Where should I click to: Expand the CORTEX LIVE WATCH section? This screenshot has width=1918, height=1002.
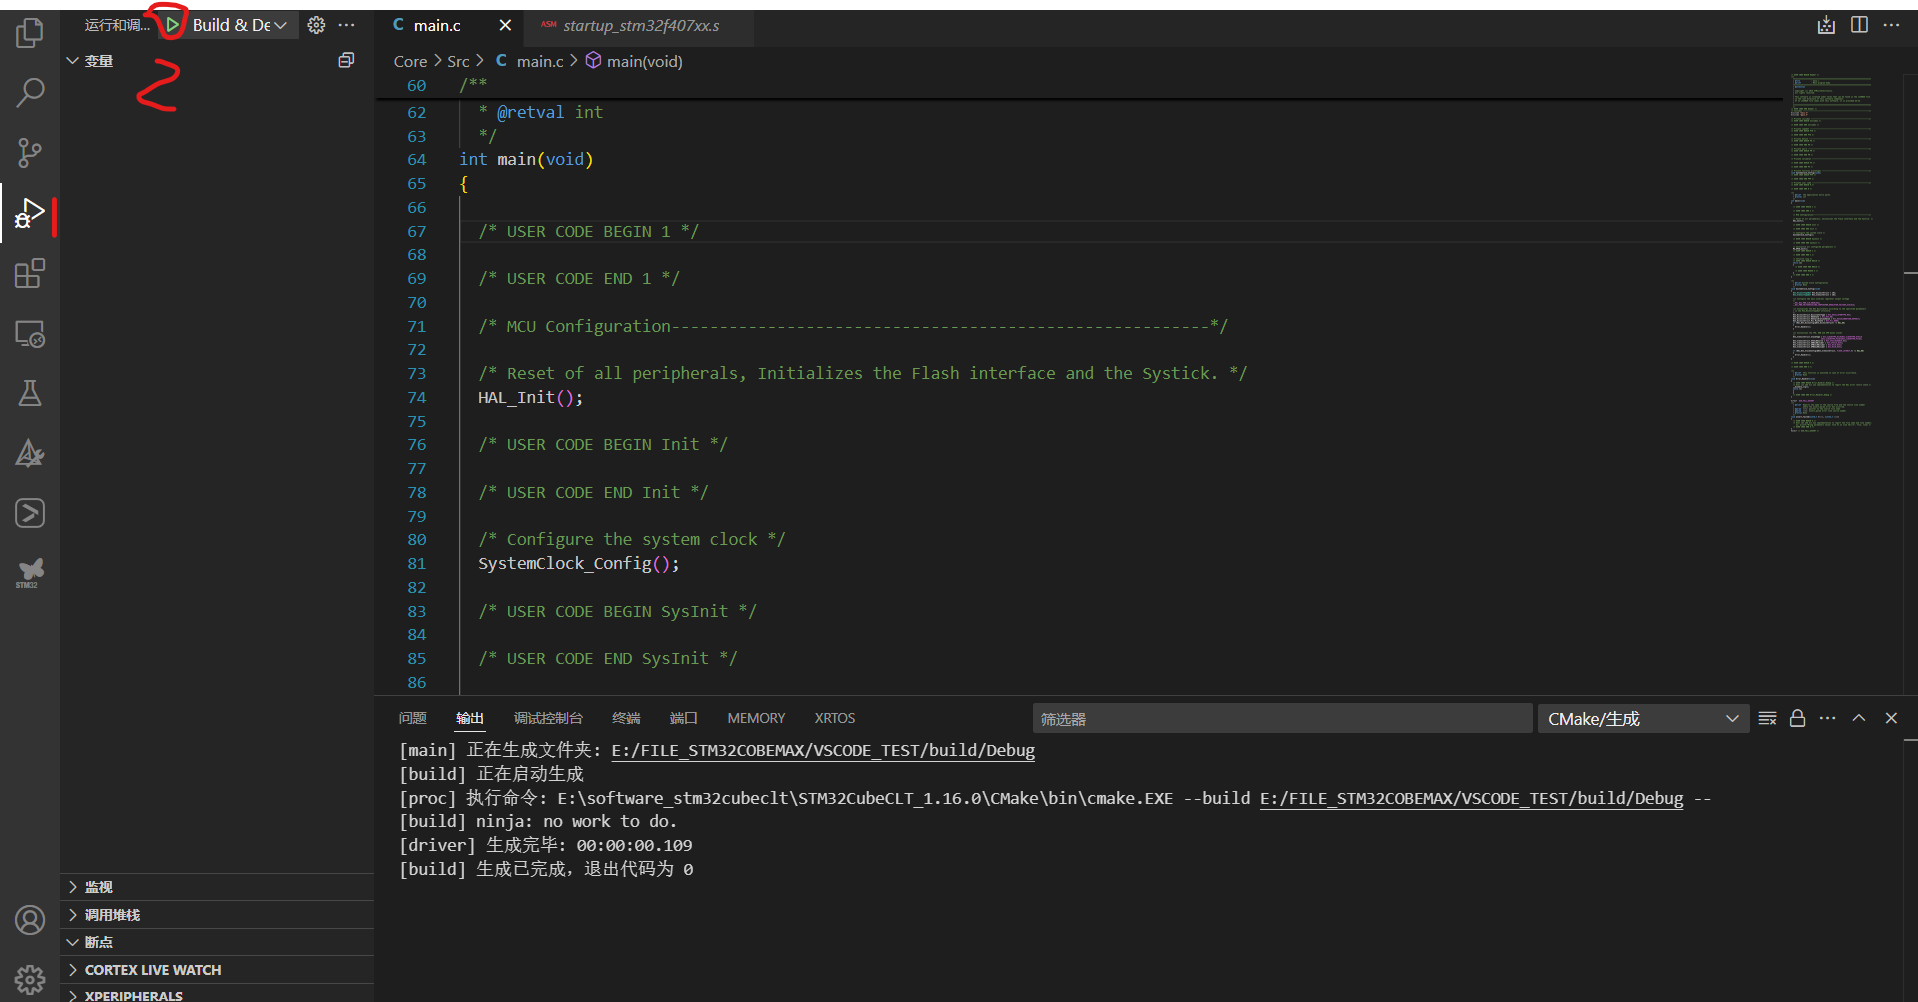[x=152, y=969]
